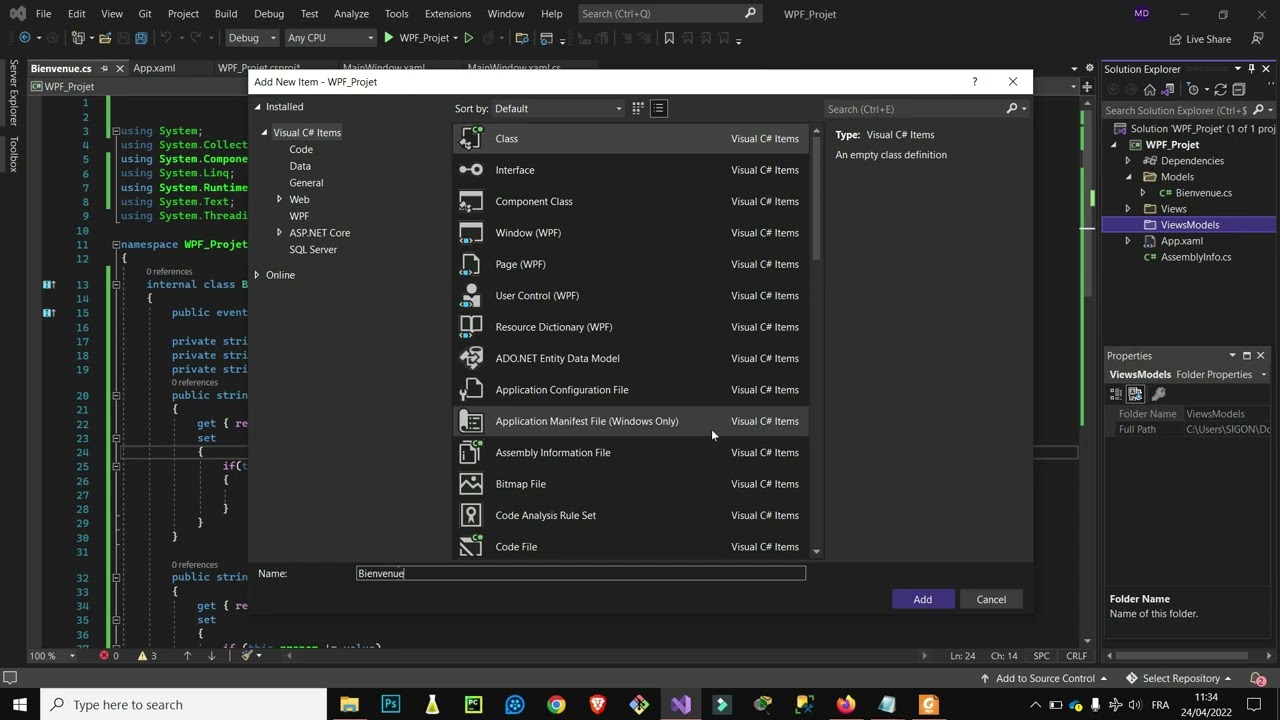Choose Application Manifest File template
This screenshot has width=1280, height=720.
pyautogui.click(x=631, y=421)
